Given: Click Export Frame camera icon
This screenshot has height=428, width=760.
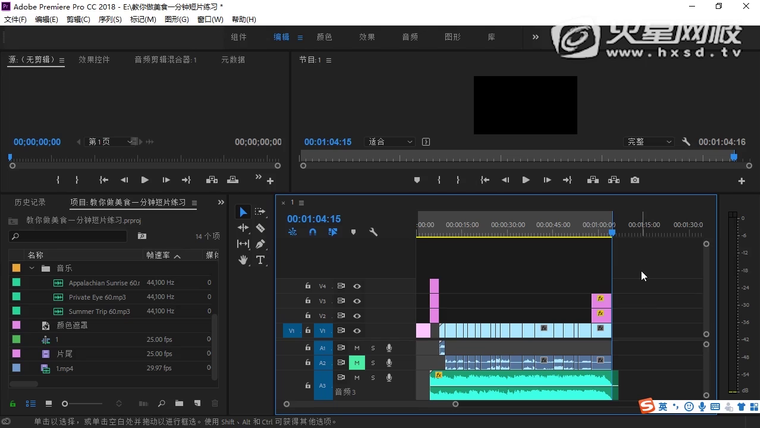Looking at the screenshot, I should pyautogui.click(x=634, y=180).
